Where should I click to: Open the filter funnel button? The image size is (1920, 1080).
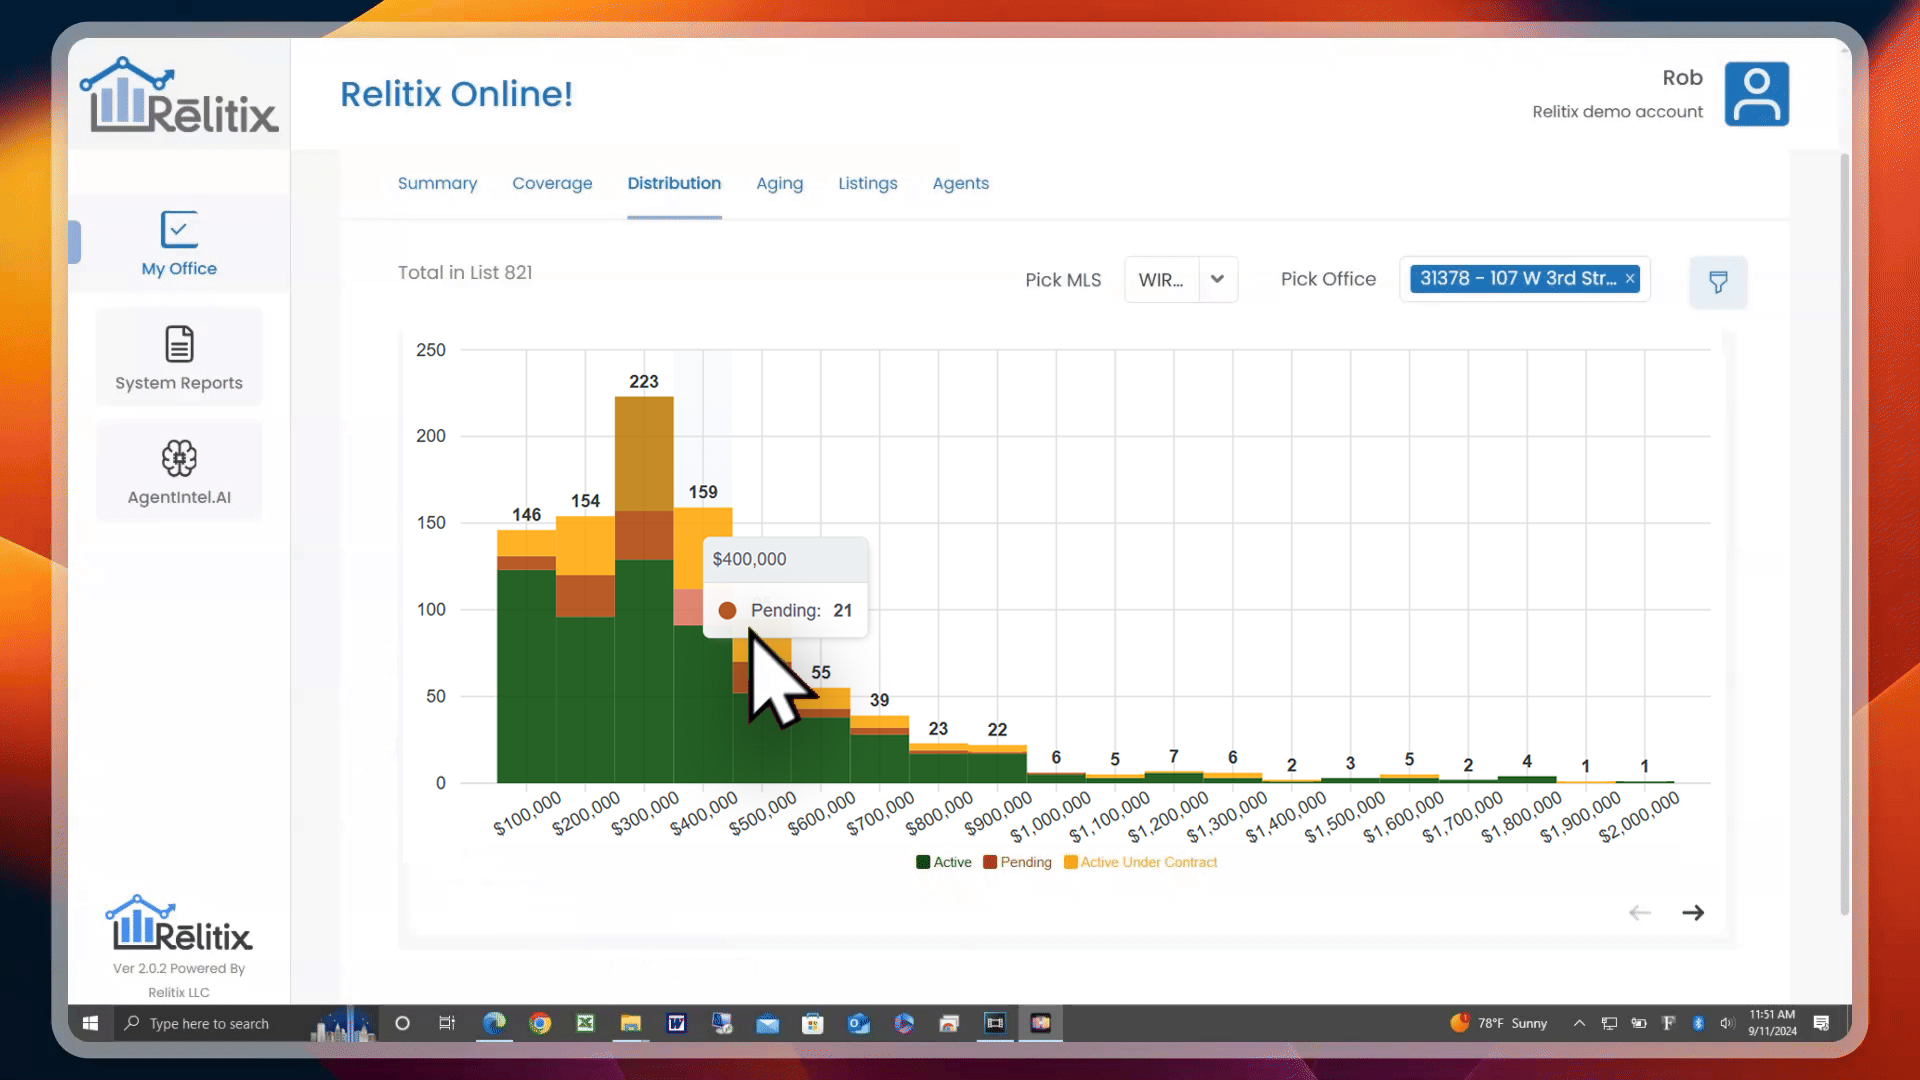click(x=1718, y=282)
